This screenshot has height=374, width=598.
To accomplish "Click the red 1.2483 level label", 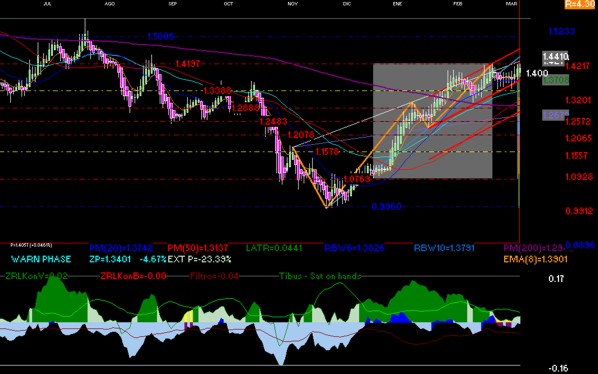I will (x=273, y=122).
